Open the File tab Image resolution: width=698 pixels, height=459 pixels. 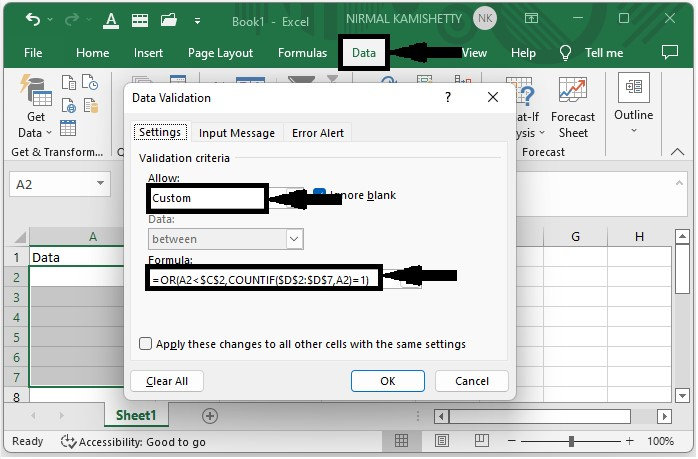tap(33, 53)
